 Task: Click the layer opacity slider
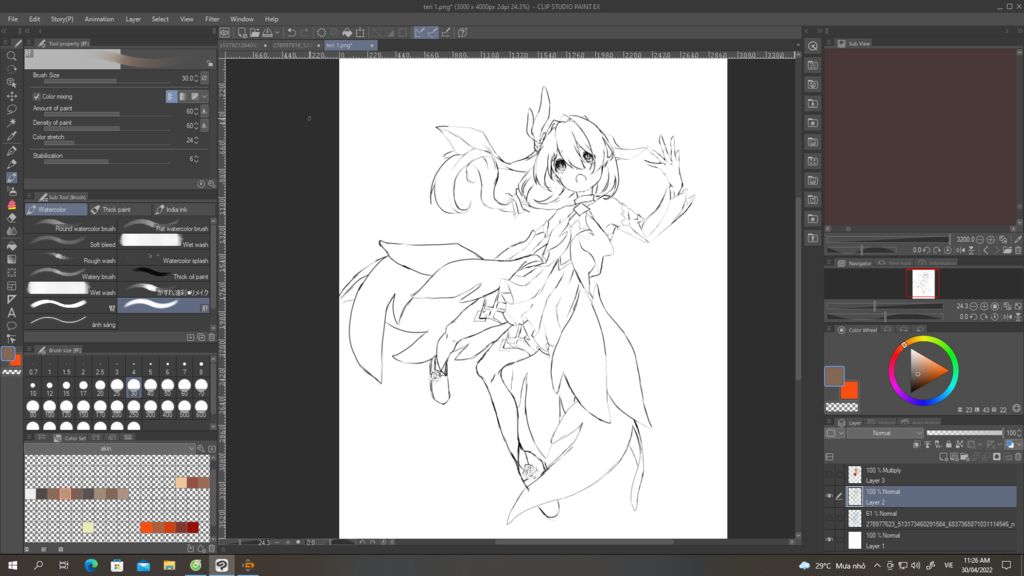[965, 433]
